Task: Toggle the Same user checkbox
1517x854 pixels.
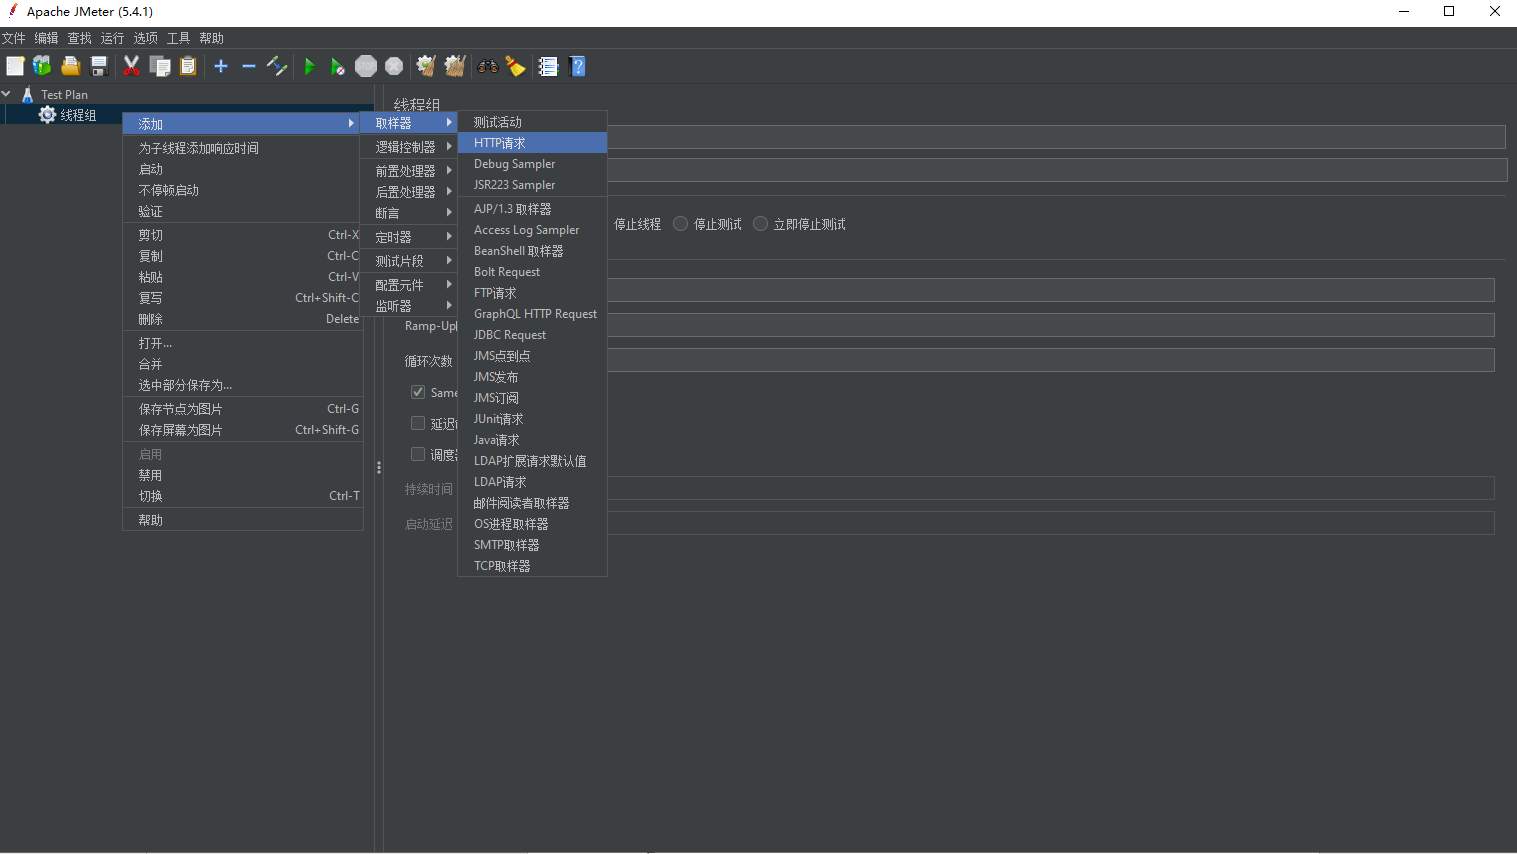Action: [418, 392]
